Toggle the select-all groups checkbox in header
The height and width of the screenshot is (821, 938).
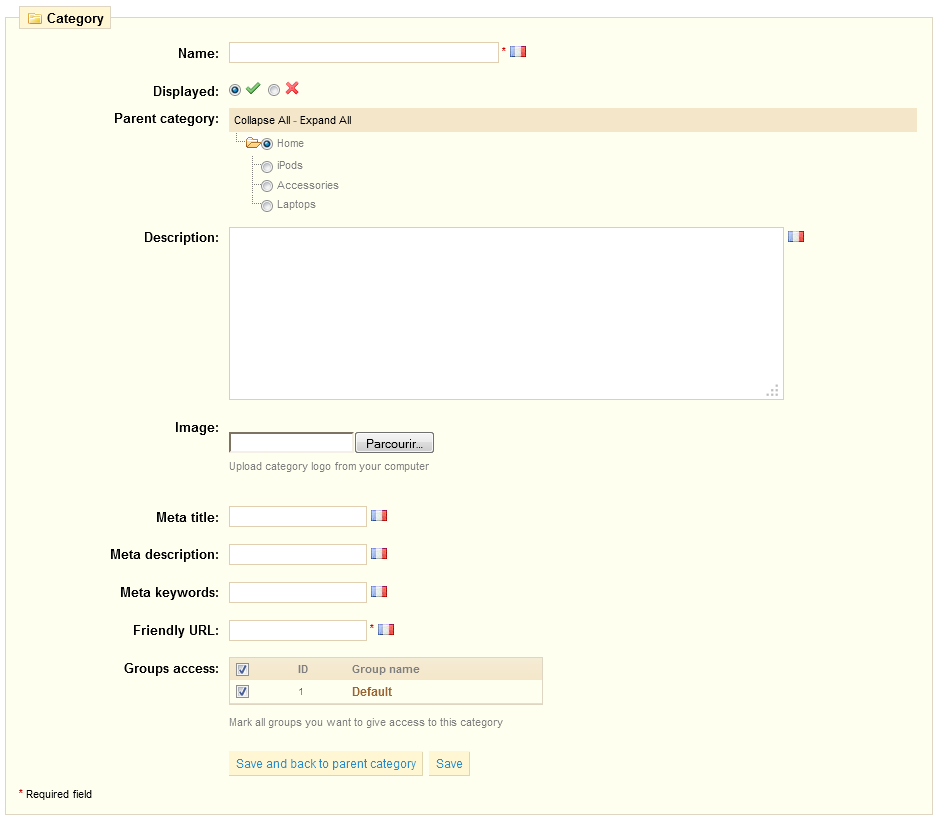click(242, 670)
